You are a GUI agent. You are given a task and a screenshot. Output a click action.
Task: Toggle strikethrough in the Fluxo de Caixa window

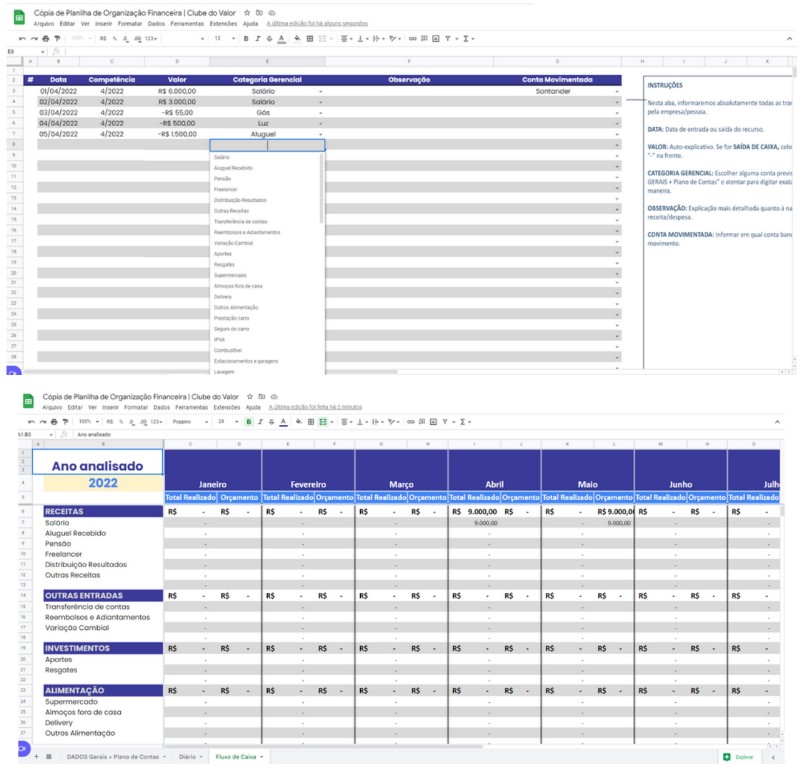click(271, 422)
